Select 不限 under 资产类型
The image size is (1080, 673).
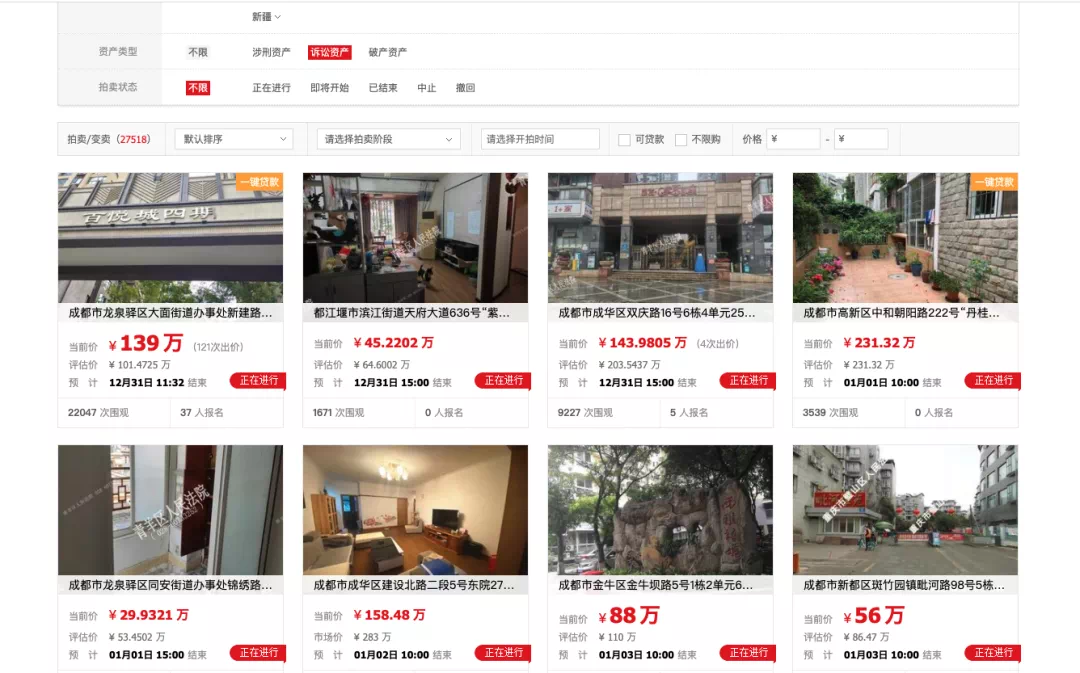coord(198,52)
